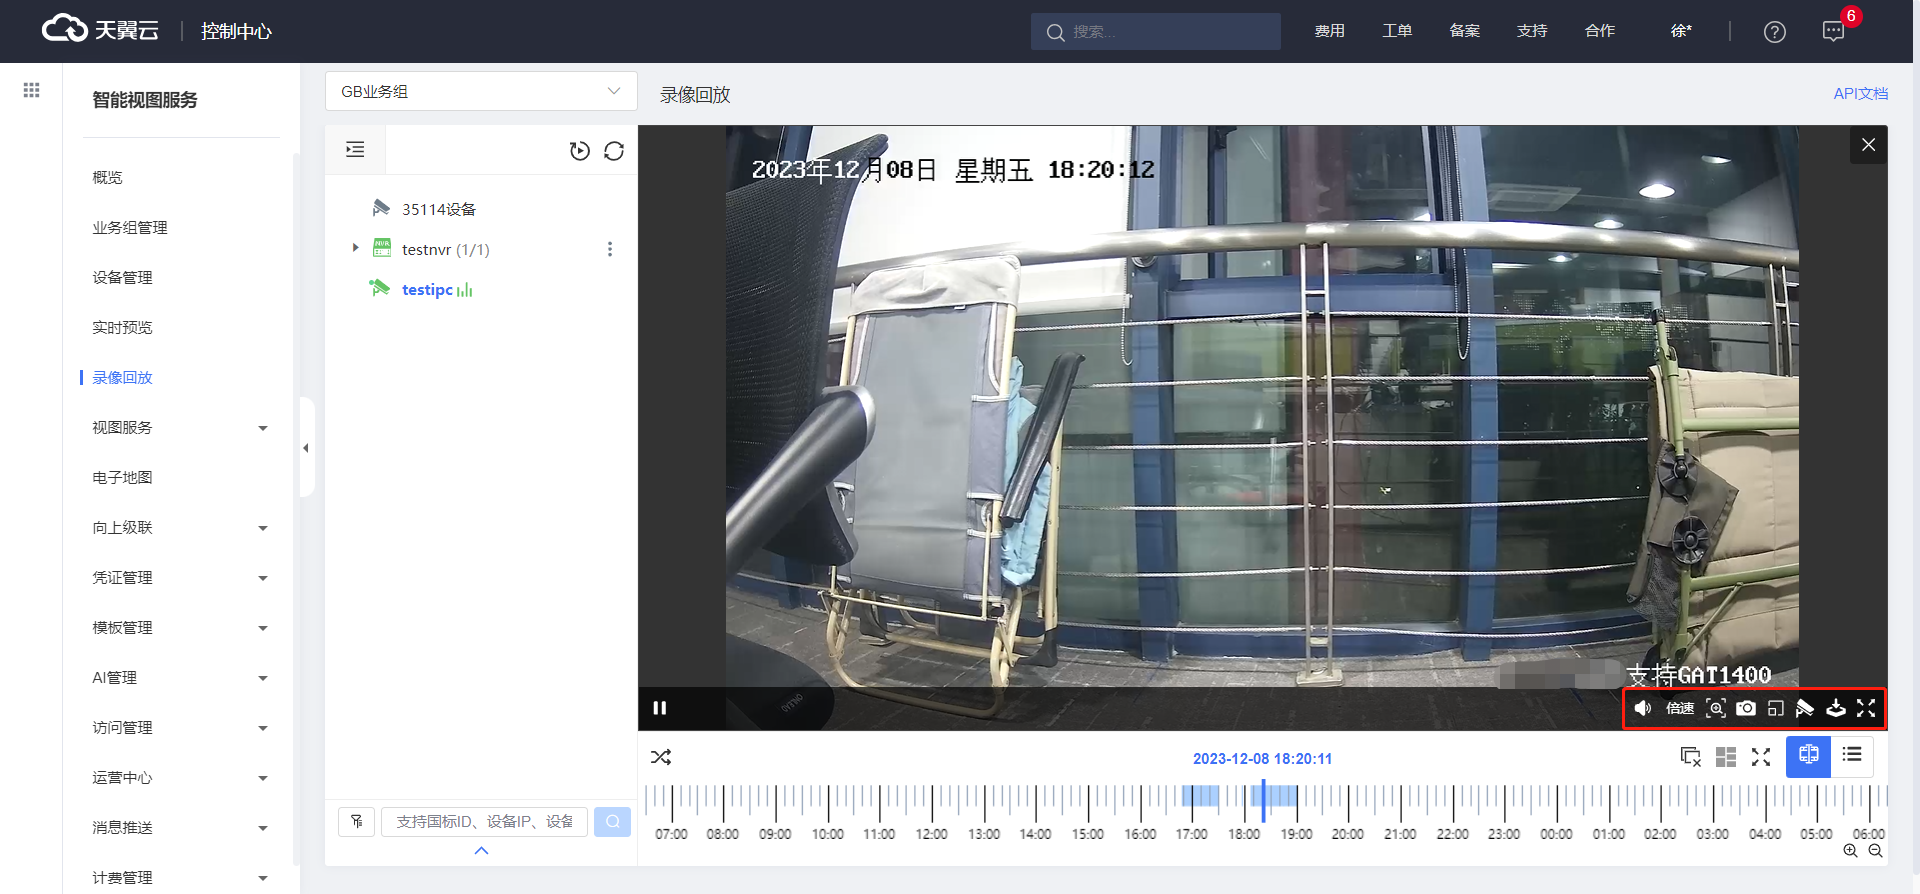Open 设备管理 from the sidebar
Image resolution: width=1920 pixels, height=894 pixels.
pos(122,278)
